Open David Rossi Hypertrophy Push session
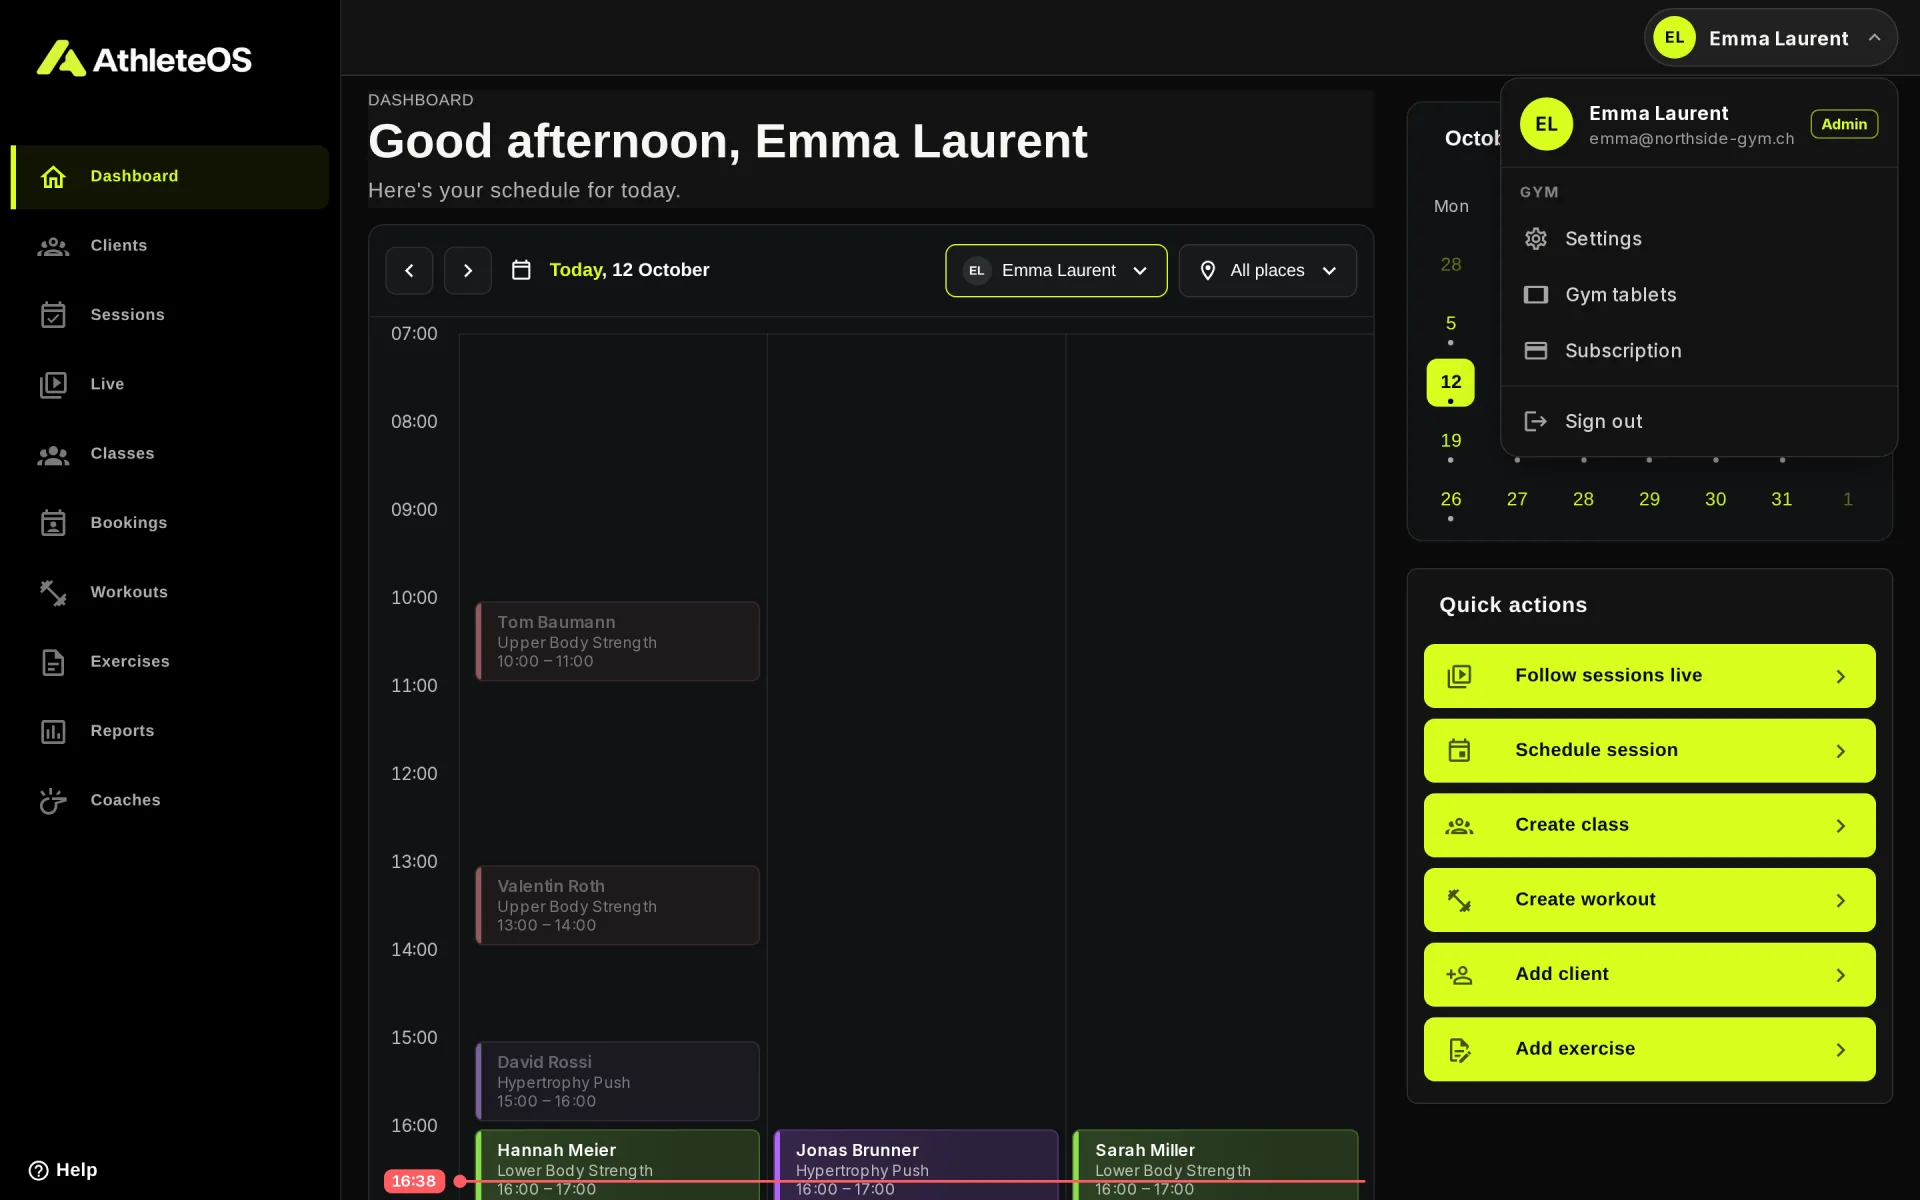Image resolution: width=1920 pixels, height=1200 pixels. point(617,1082)
